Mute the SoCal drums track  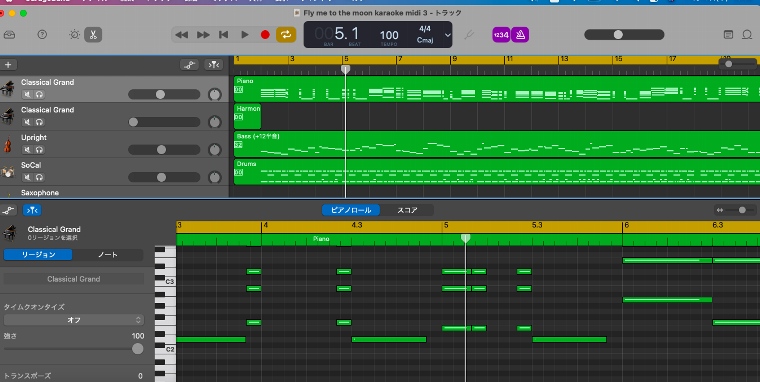pyautogui.click(x=28, y=177)
